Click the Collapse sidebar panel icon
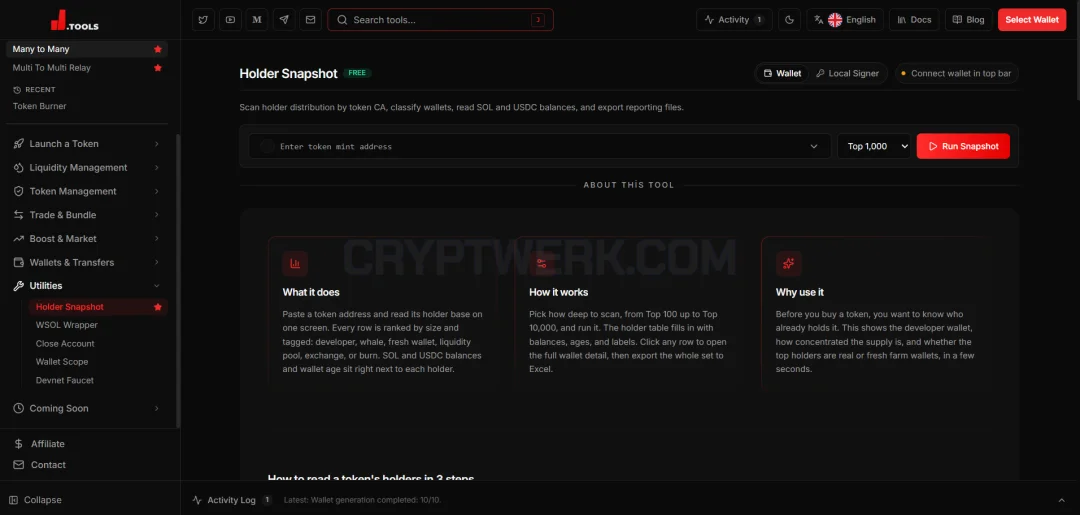This screenshot has width=1080, height=515. point(14,500)
